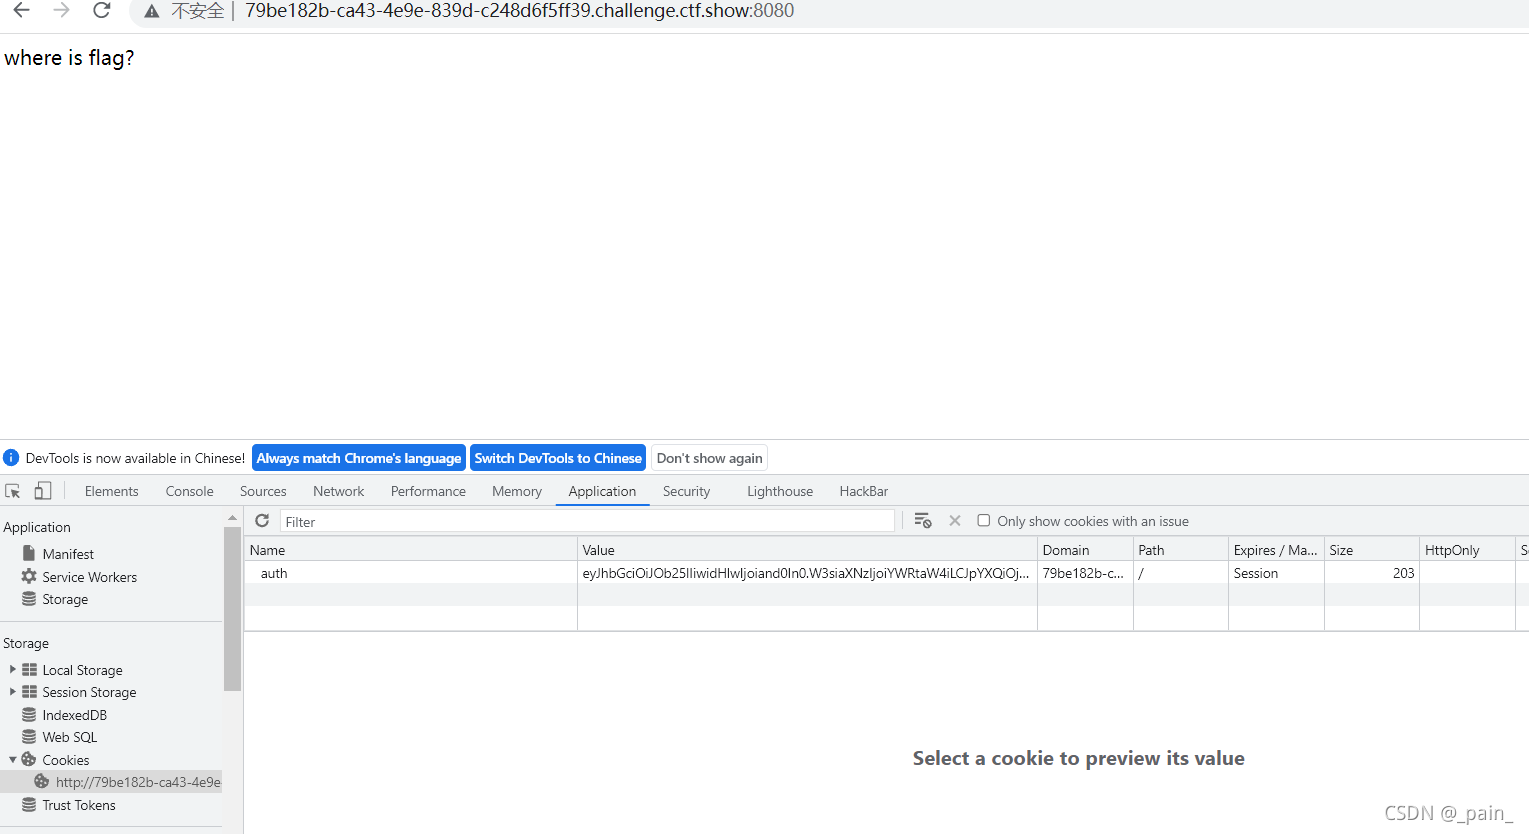Sort by the Value column header
The height and width of the screenshot is (834, 1529).
pyautogui.click(x=807, y=549)
